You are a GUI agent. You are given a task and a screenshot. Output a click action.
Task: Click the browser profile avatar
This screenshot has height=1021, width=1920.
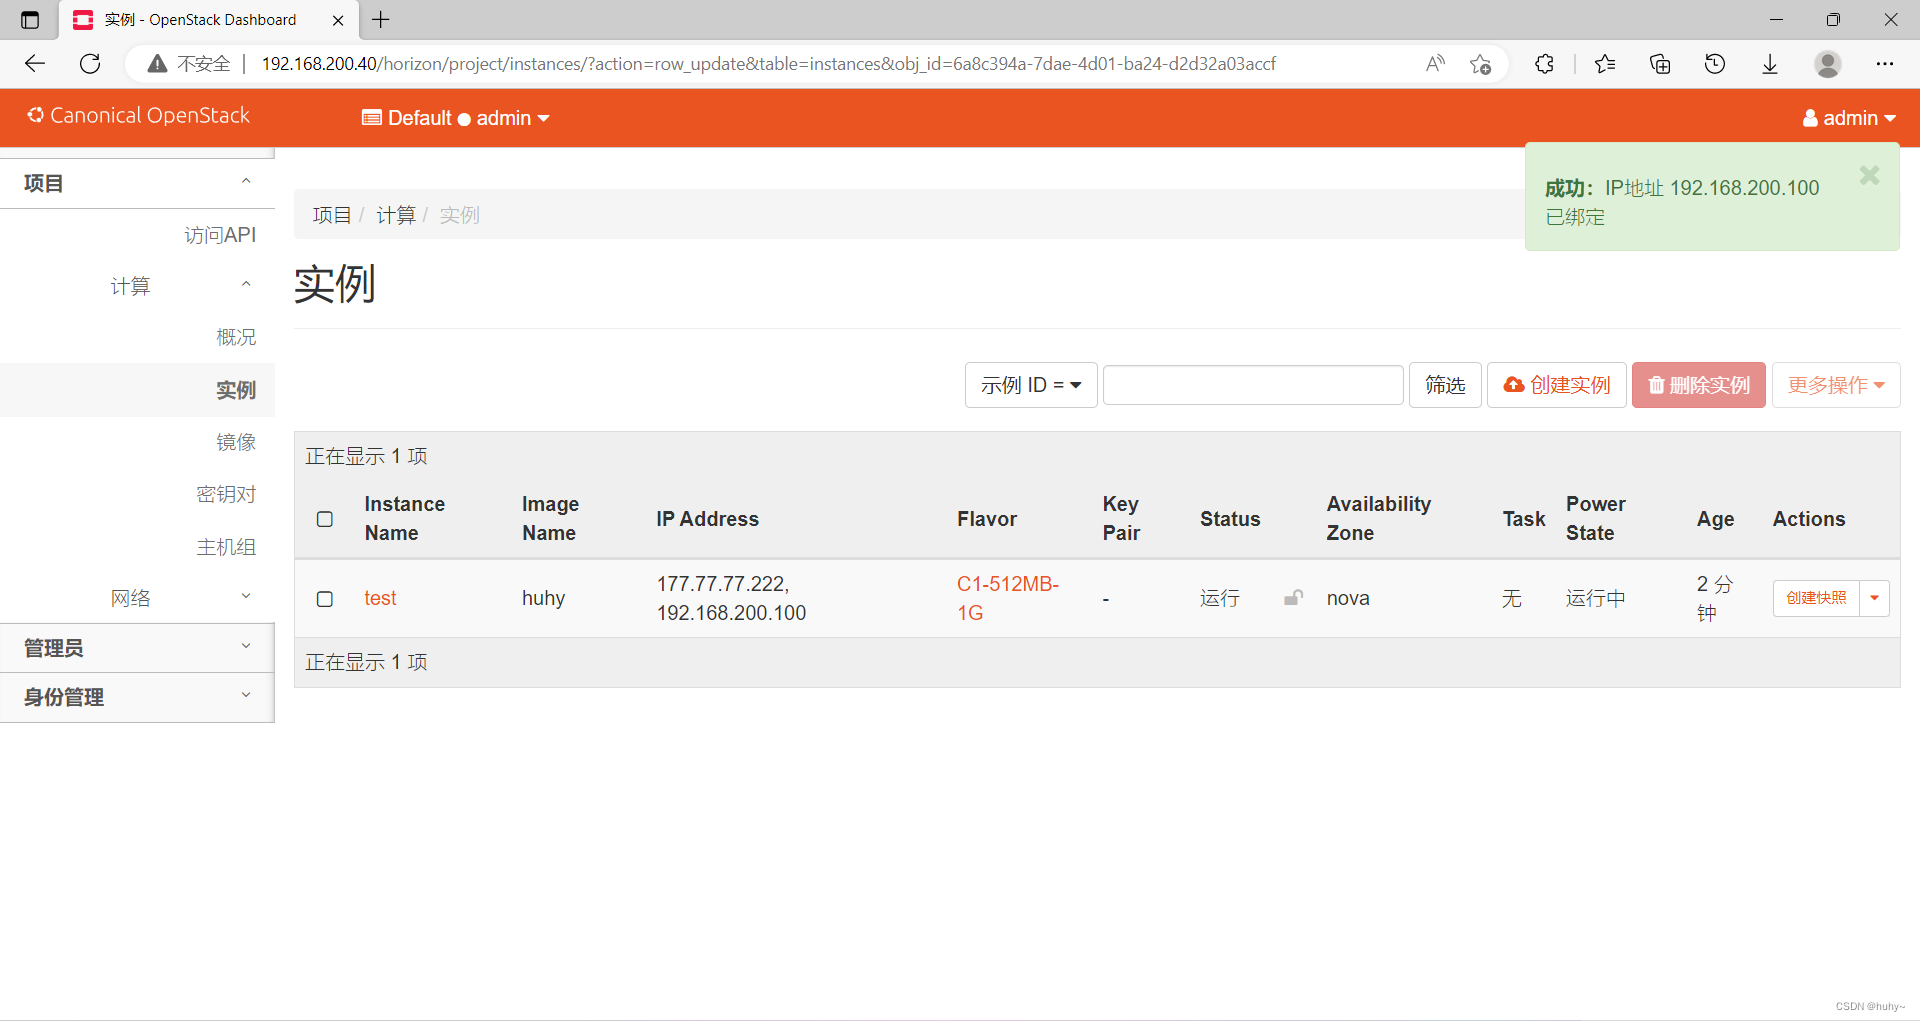pos(1828,64)
